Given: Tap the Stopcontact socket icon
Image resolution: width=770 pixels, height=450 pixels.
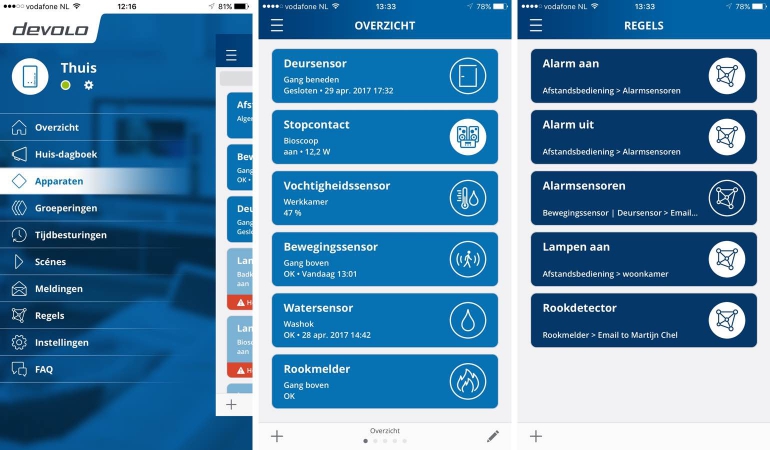Looking at the screenshot, I should (467, 137).
